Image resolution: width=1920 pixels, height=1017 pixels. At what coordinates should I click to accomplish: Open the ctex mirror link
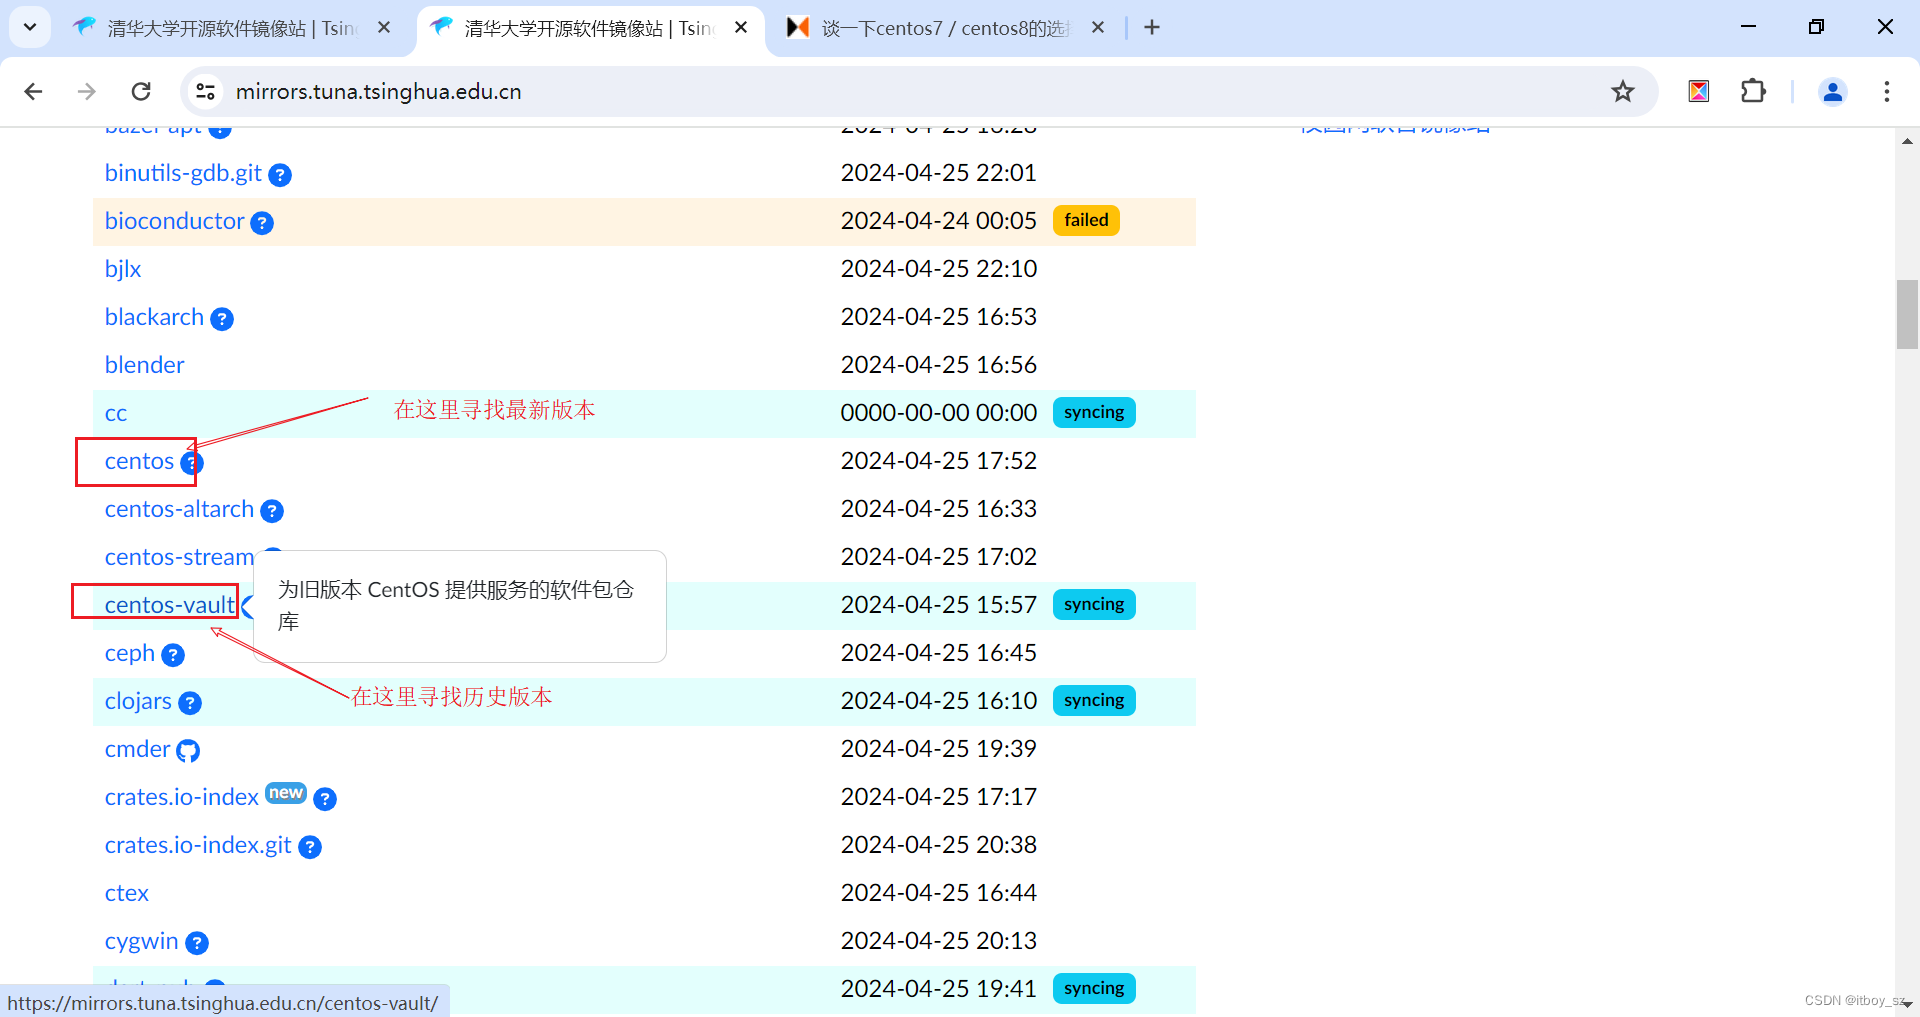126,893
